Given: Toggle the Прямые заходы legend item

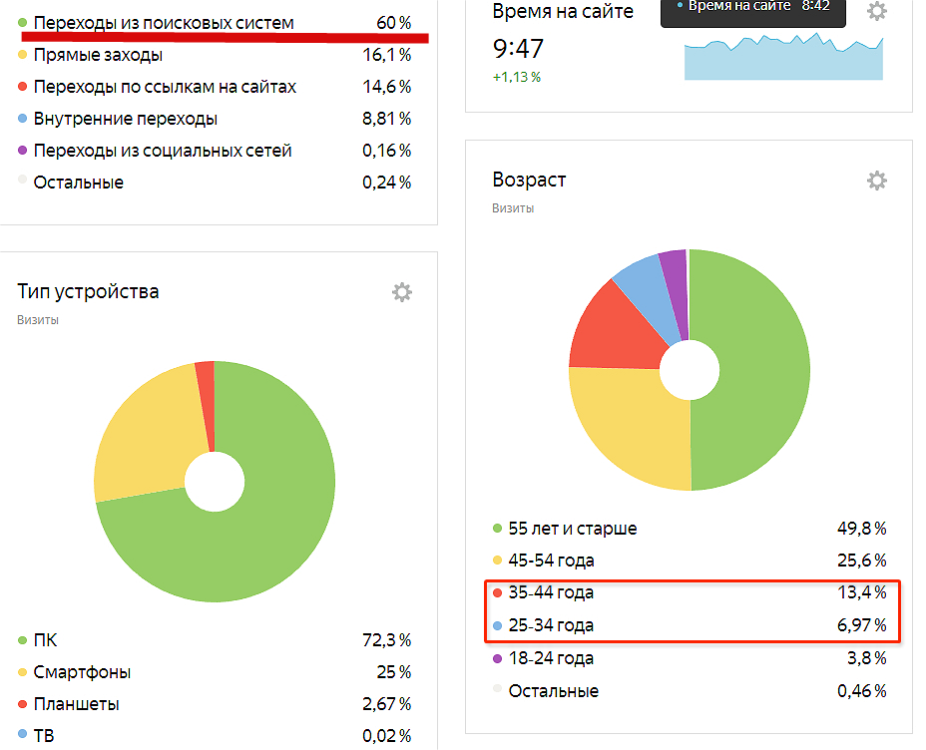Looking at the screenshot, I should pyautogui.click(x=98, y=55).
